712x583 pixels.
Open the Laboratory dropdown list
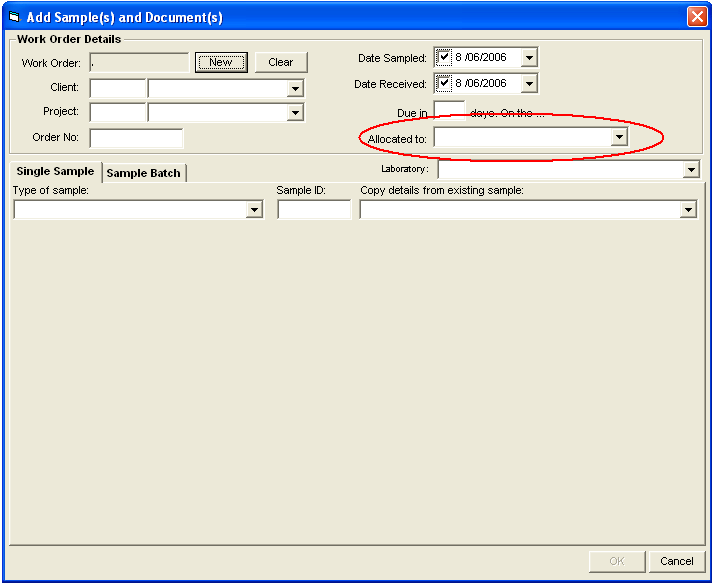(690, 170)
